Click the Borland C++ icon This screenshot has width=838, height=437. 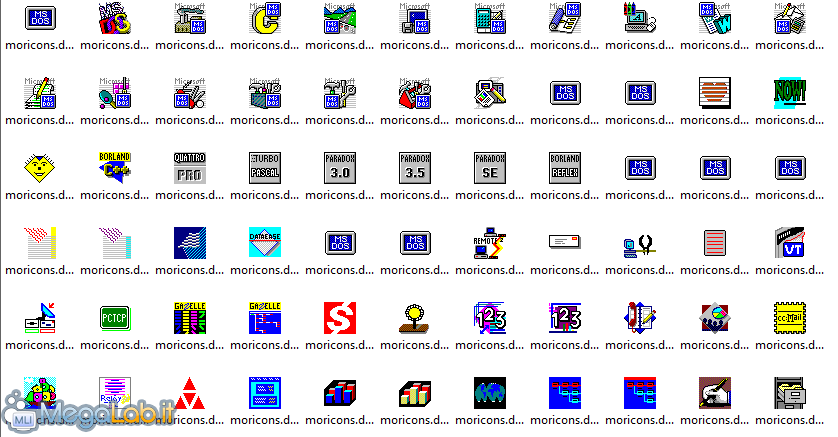115,168
